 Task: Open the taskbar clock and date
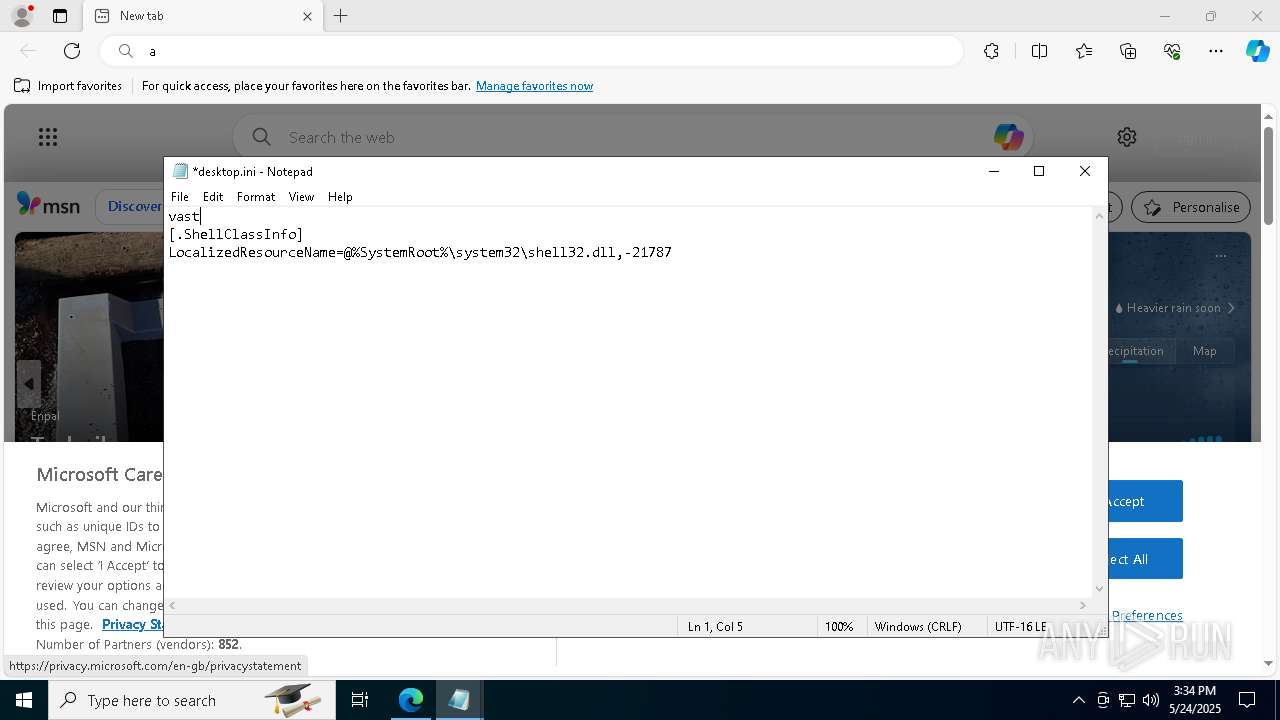click(1194, 700)
